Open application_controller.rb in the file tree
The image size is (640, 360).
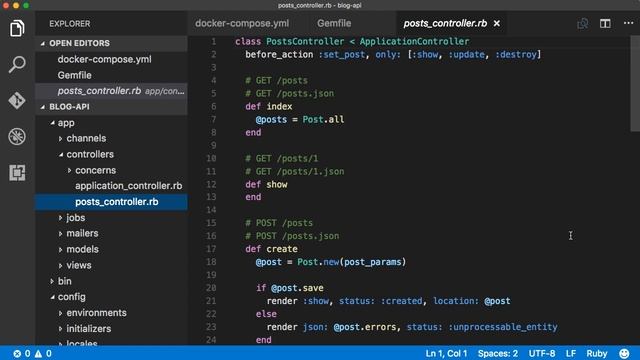[x=128, y=186]
